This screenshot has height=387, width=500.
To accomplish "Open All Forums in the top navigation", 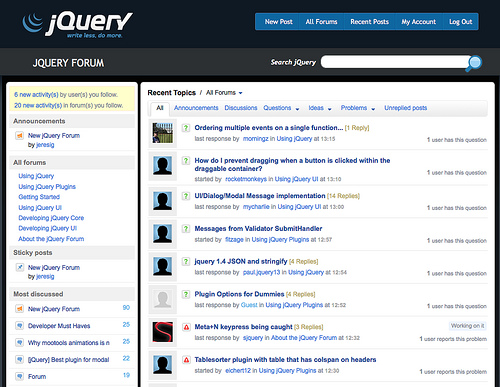I will (x=321, y=22).
